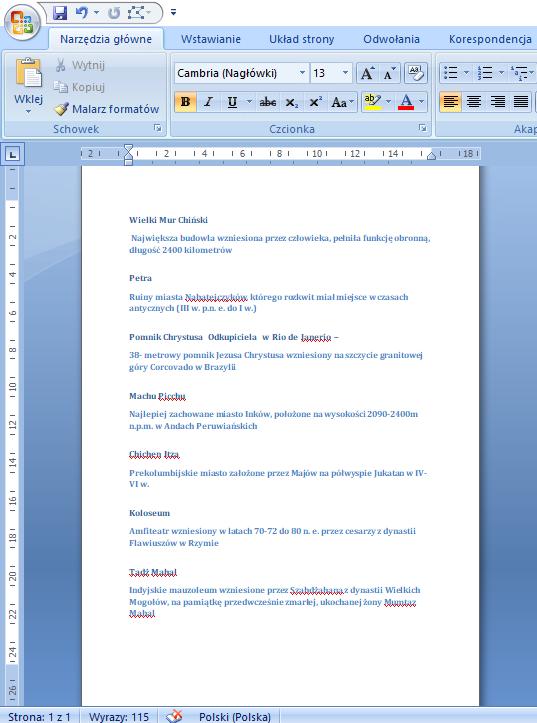This screenshot has height=723, width=537.
Task: Increase font size with Grow Font icon
Action: (x=367, y=73)
